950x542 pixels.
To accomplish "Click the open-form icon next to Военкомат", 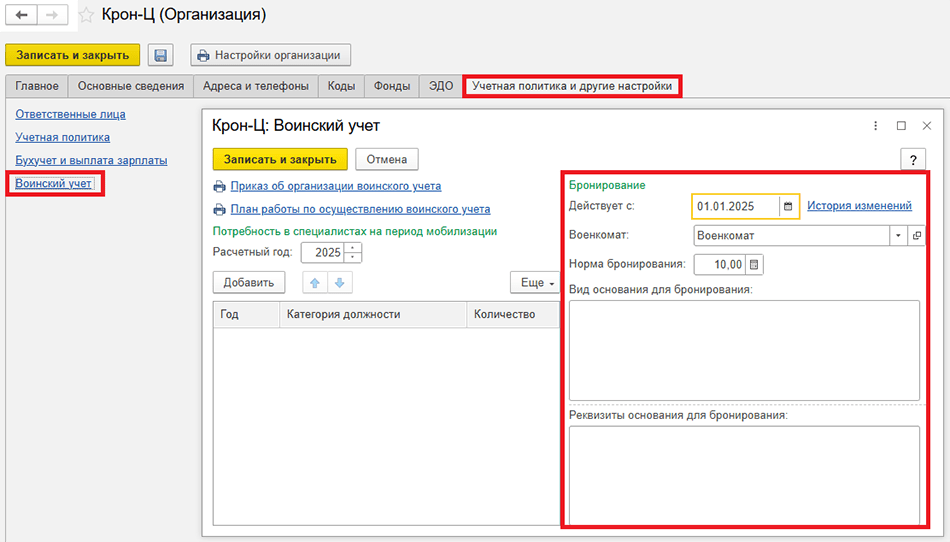I will click(916, 235).
